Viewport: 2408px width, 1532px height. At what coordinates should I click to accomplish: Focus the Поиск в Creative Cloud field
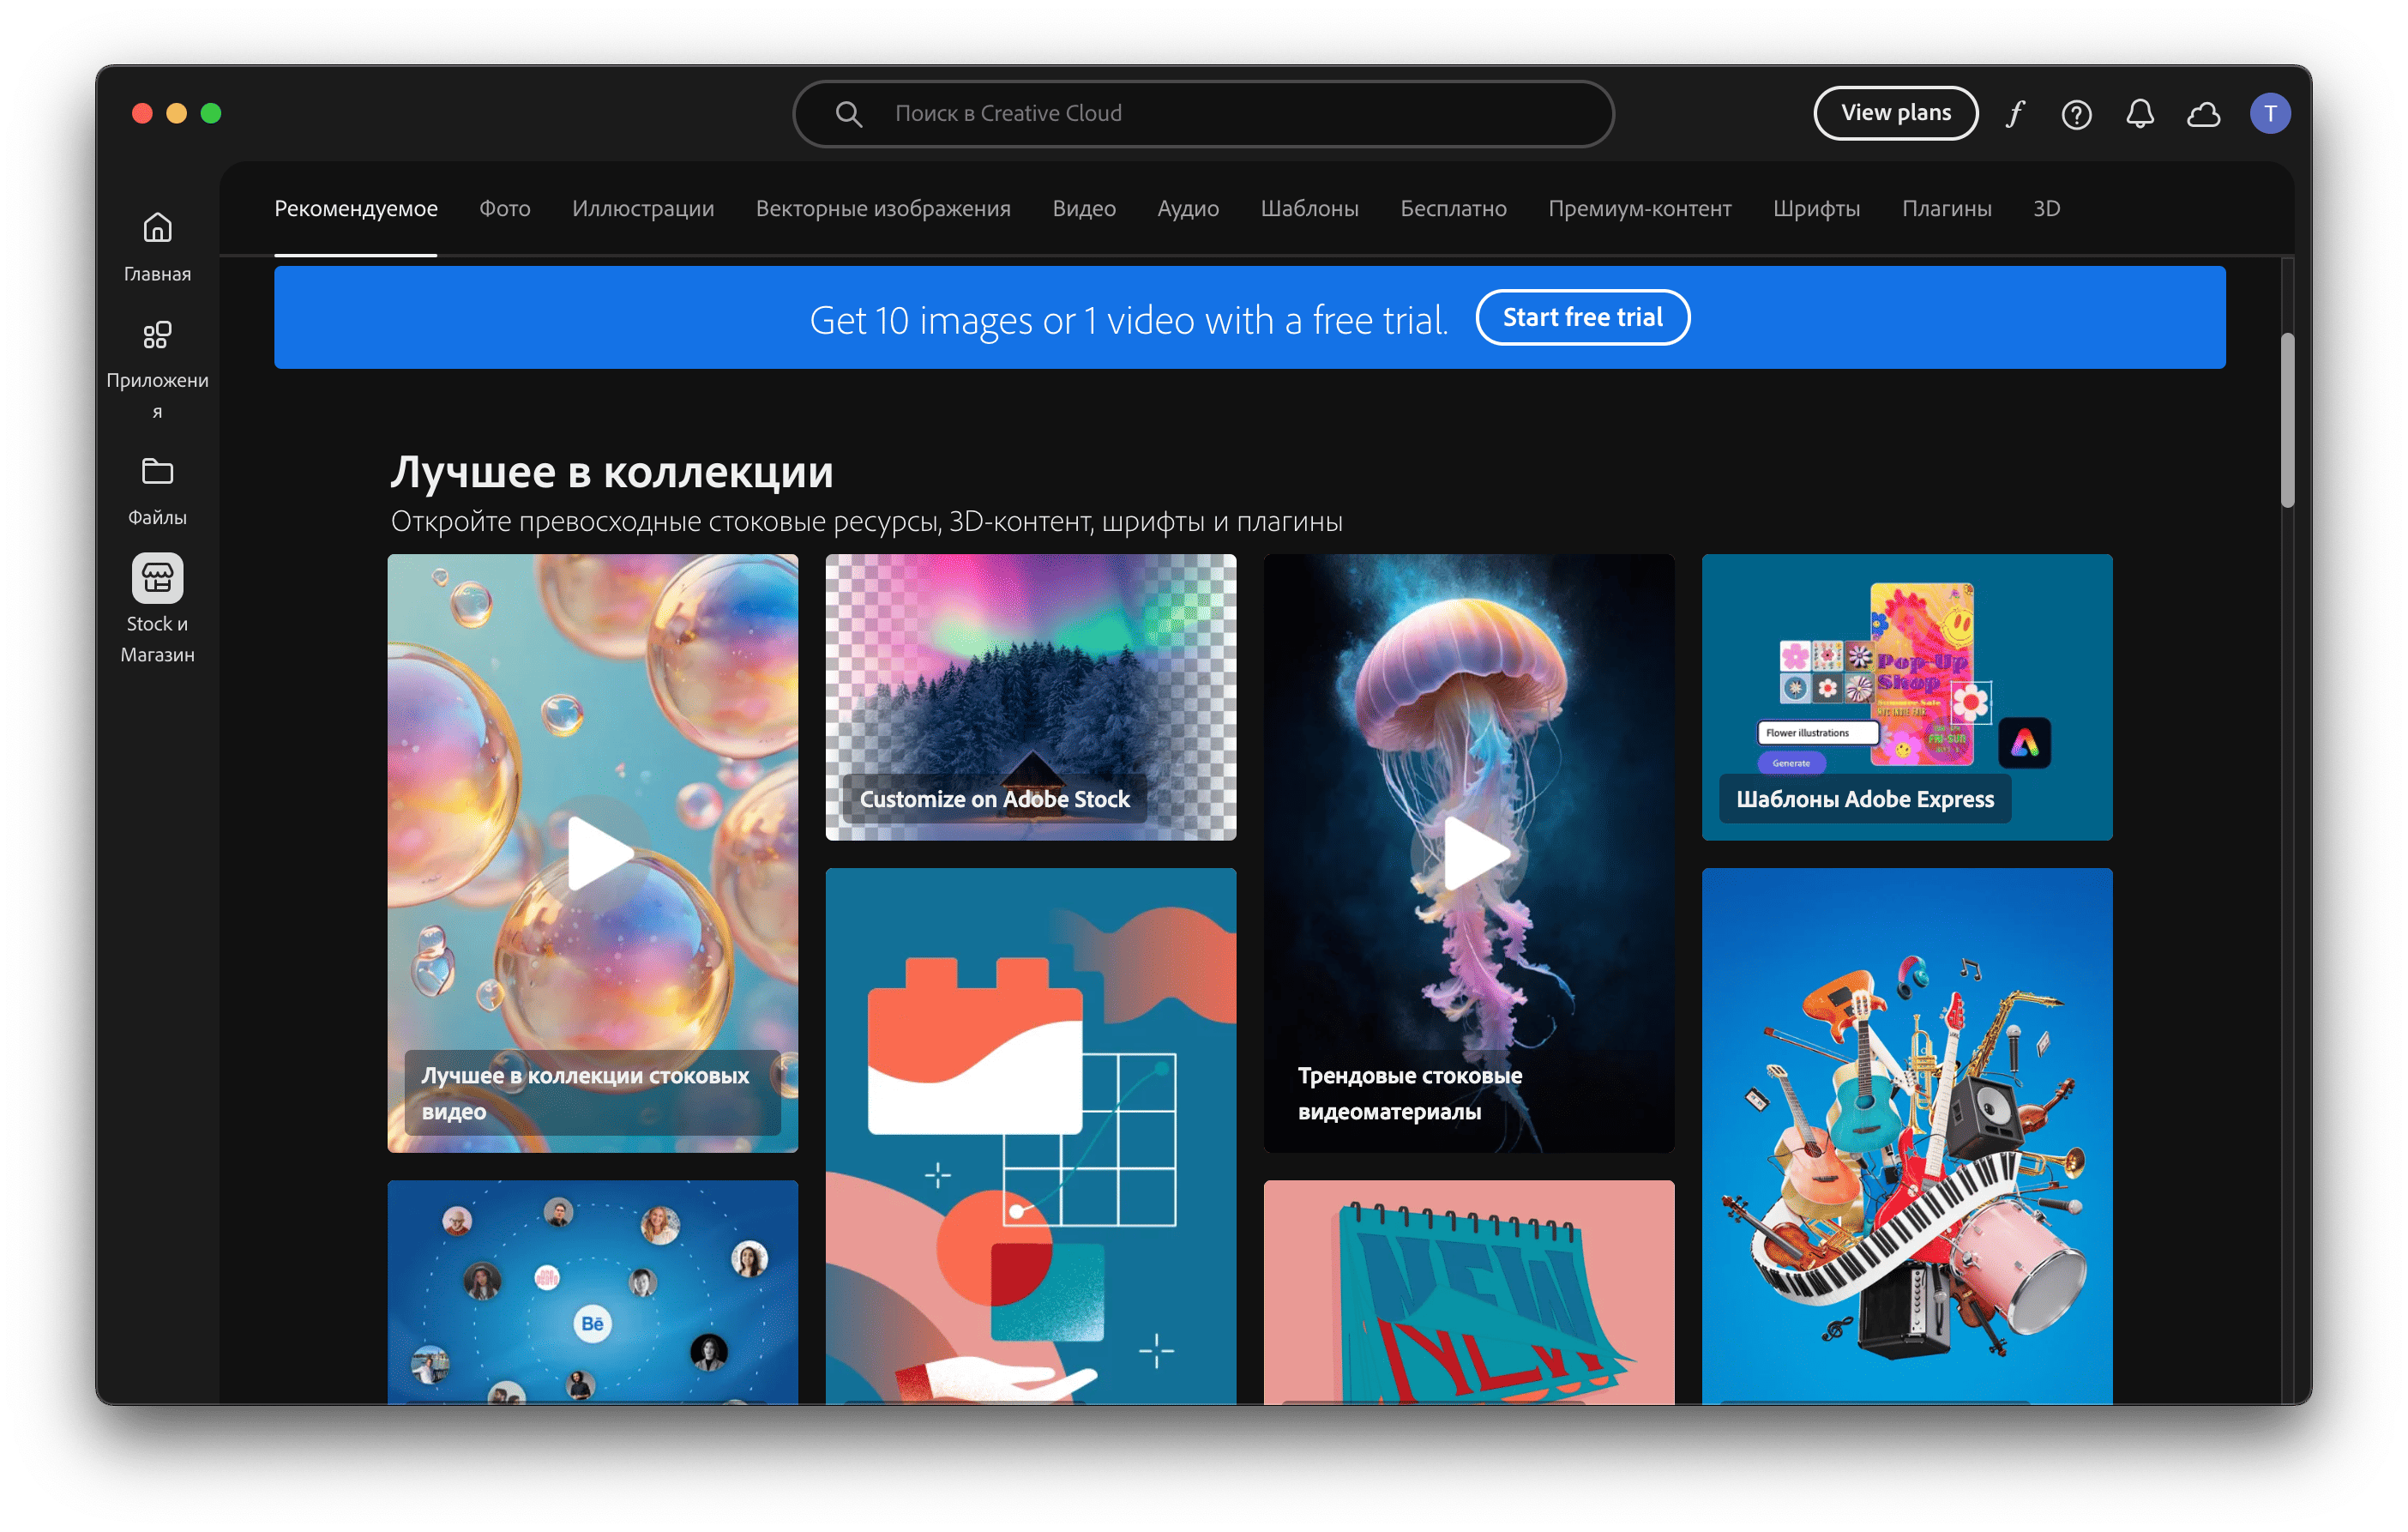click(x=1203, y=114)
